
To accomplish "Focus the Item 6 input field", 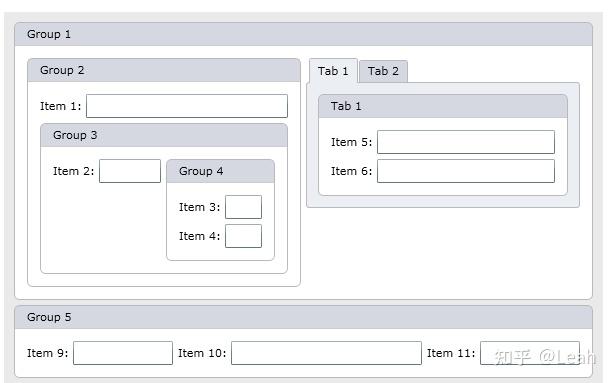I will click(x=466, y=171).
